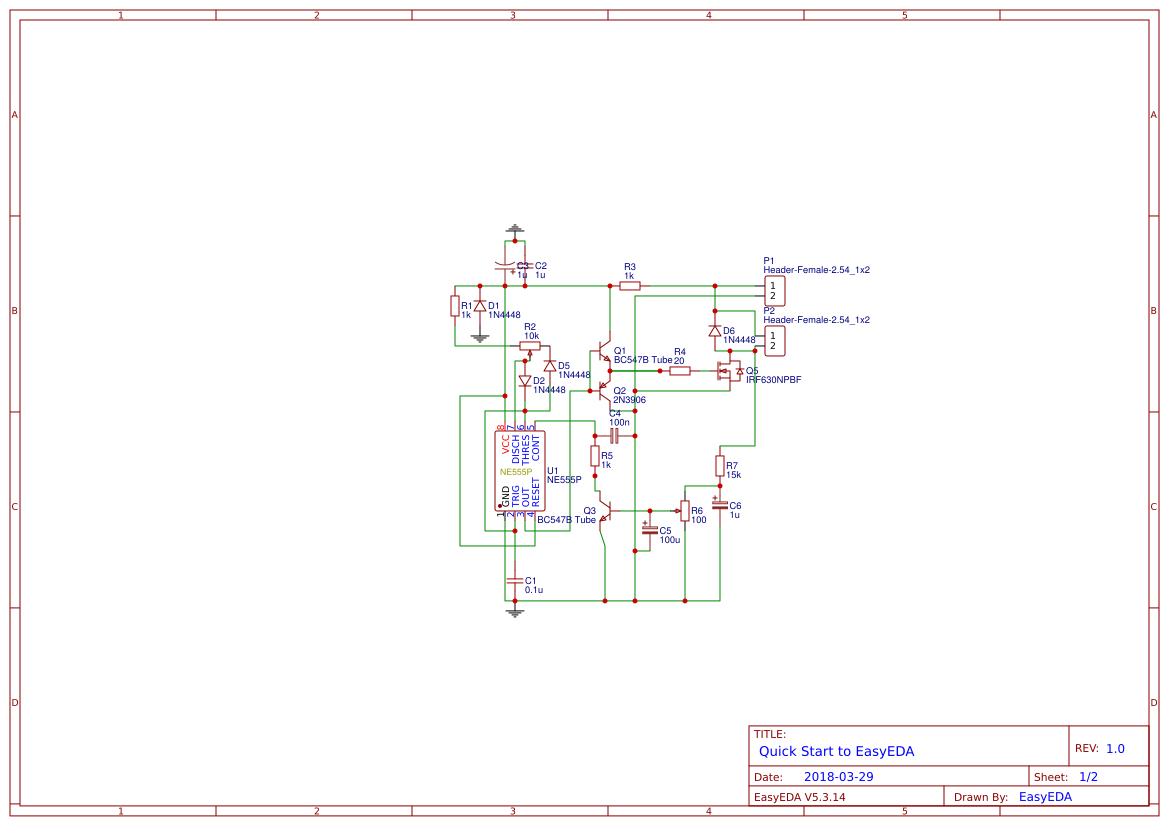Image resolution: width=1169 pixels, height=827 pixels.
Task: Select the NE555P timer symbol U1
Action: click(x=521, y=470)
